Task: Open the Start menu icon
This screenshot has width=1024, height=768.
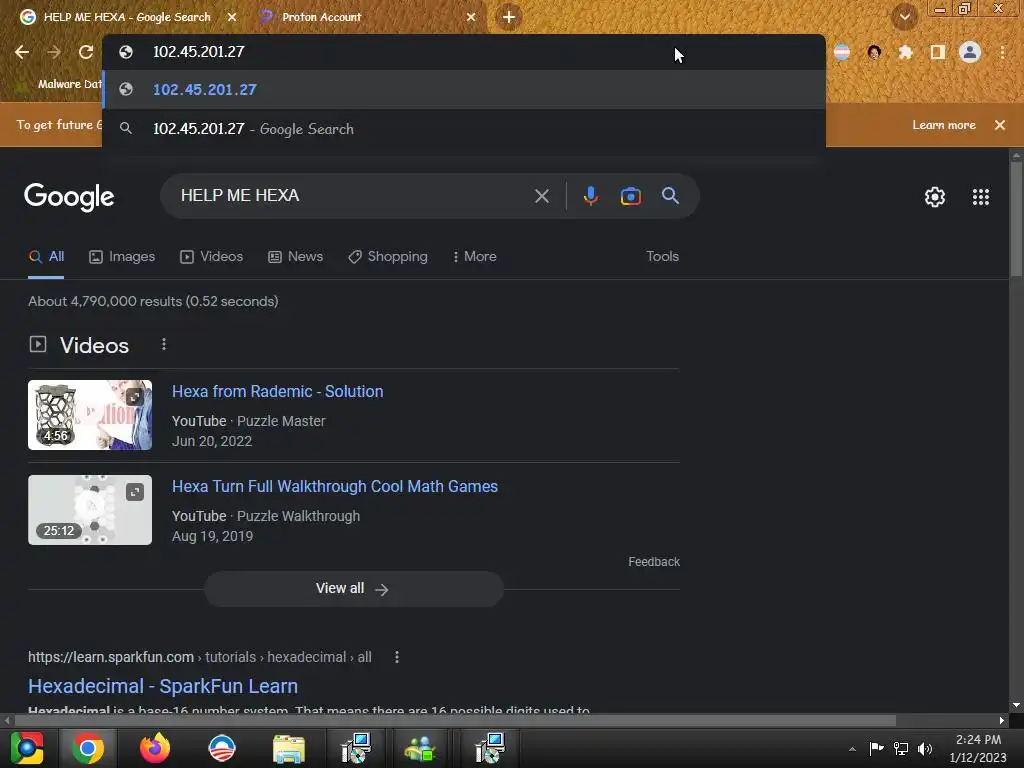Action: pos(27,748)
